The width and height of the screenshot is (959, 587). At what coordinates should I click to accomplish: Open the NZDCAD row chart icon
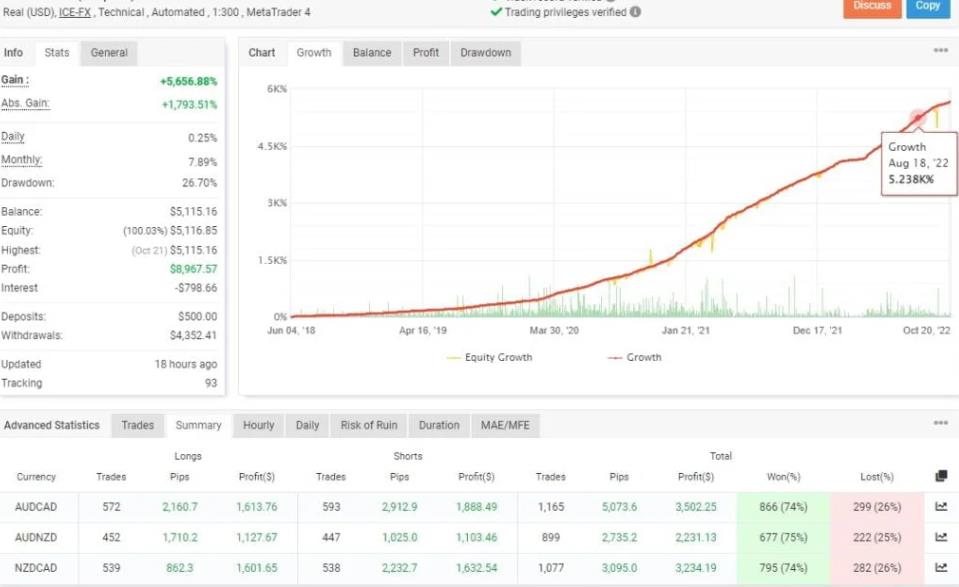pos(940,568)
